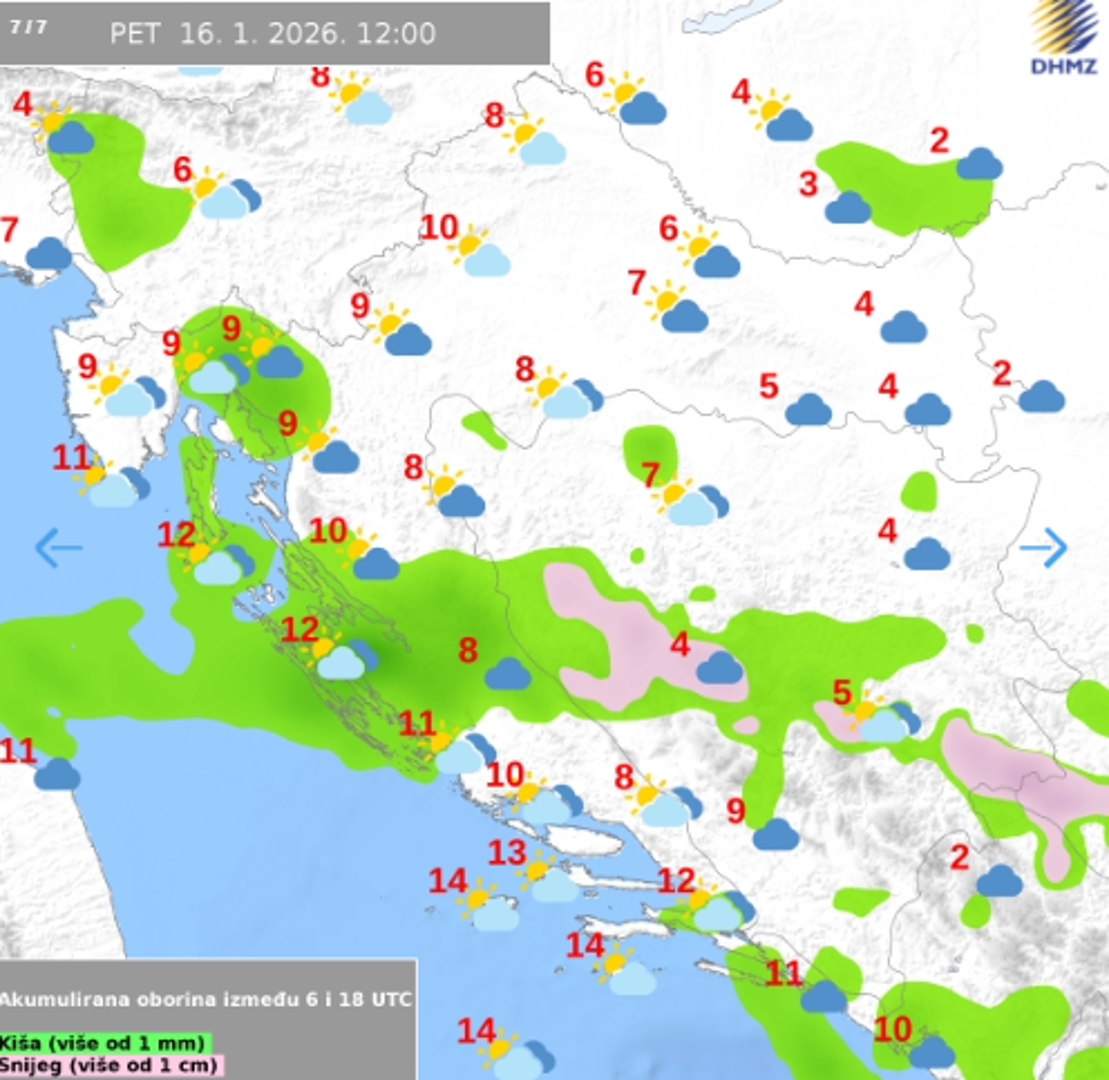Click the cloud-only icon beside temperature 5
This screenshot has width=1109, height=1080.
point(808,409)
